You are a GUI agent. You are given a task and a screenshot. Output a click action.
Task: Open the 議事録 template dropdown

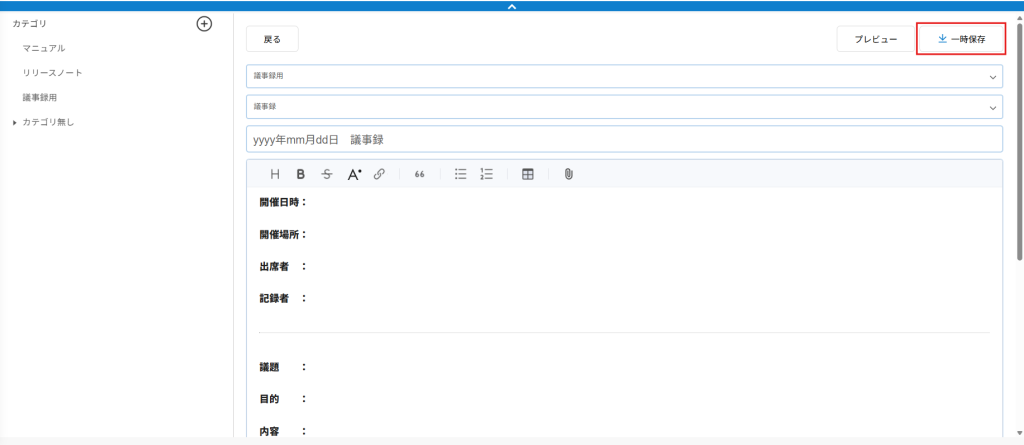tap(624, 106)
